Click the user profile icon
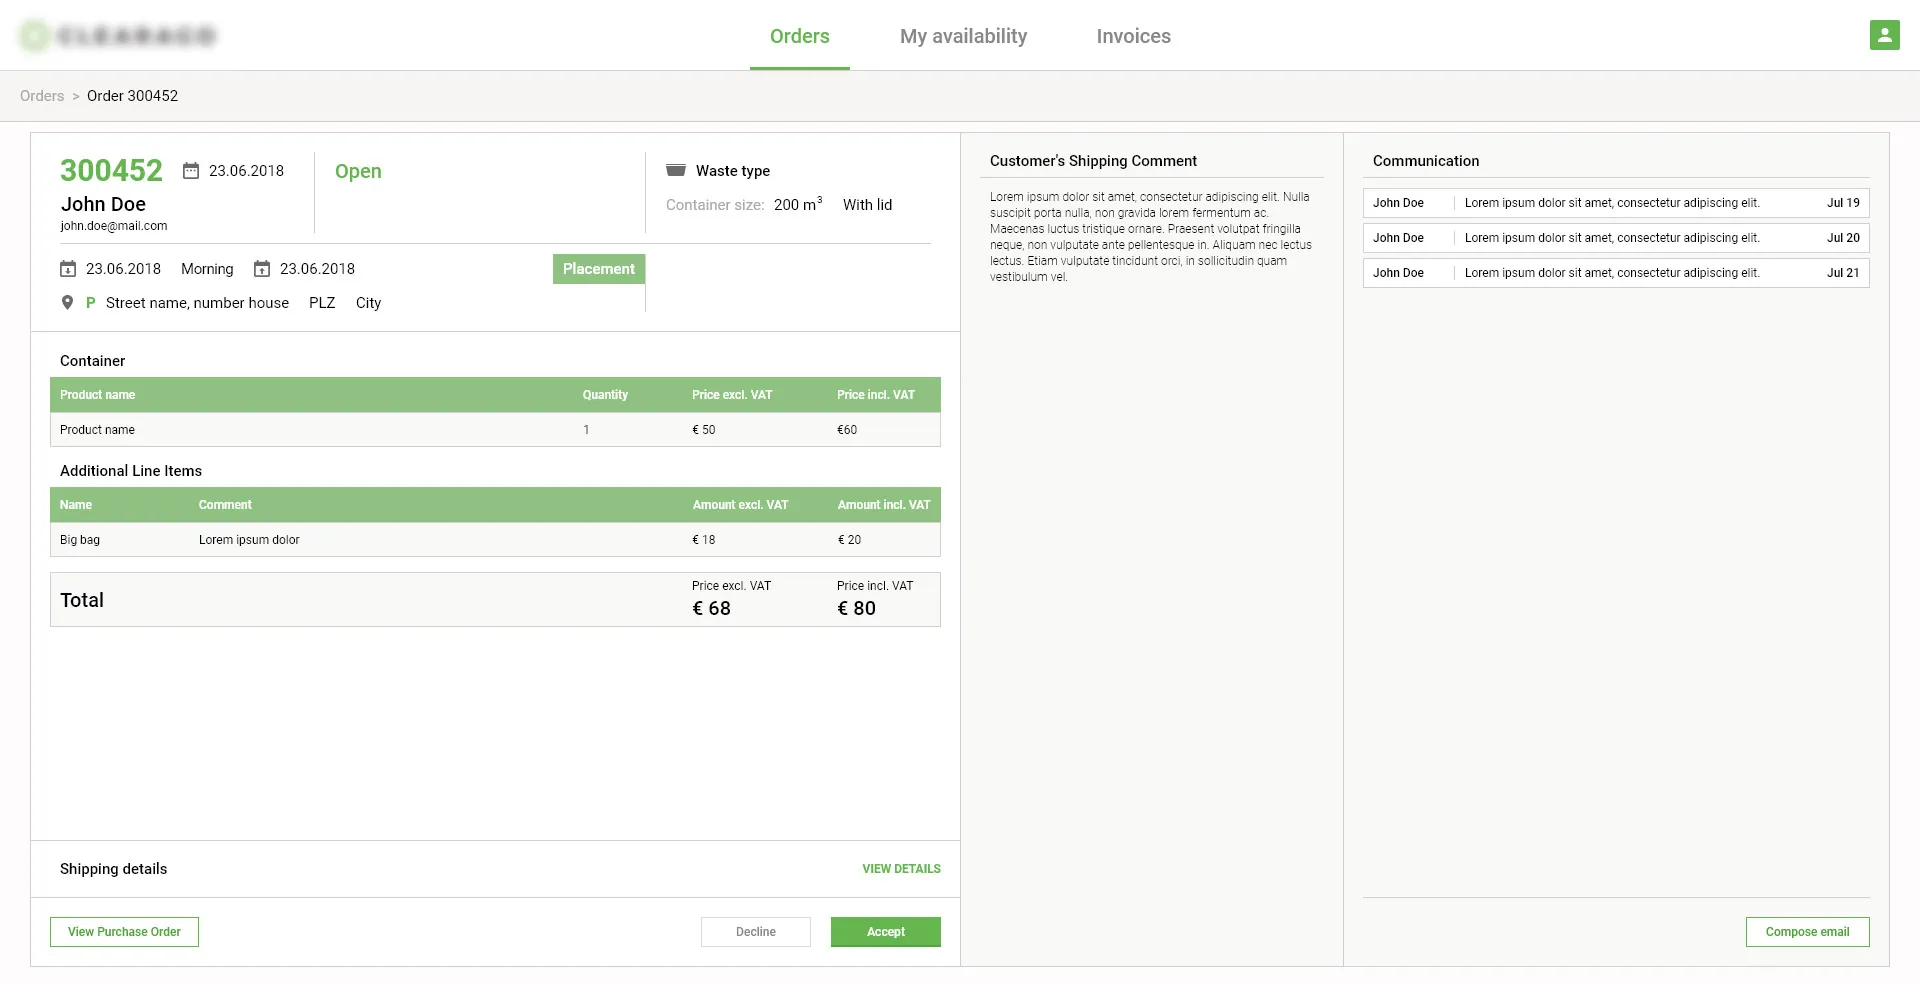Screen dimensions: 1920x985 [1884, 35]
